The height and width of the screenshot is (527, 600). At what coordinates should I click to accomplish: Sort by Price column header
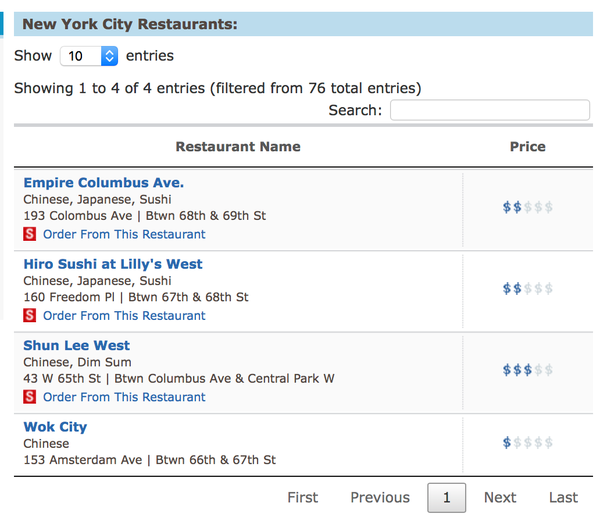tap(527, 146)
